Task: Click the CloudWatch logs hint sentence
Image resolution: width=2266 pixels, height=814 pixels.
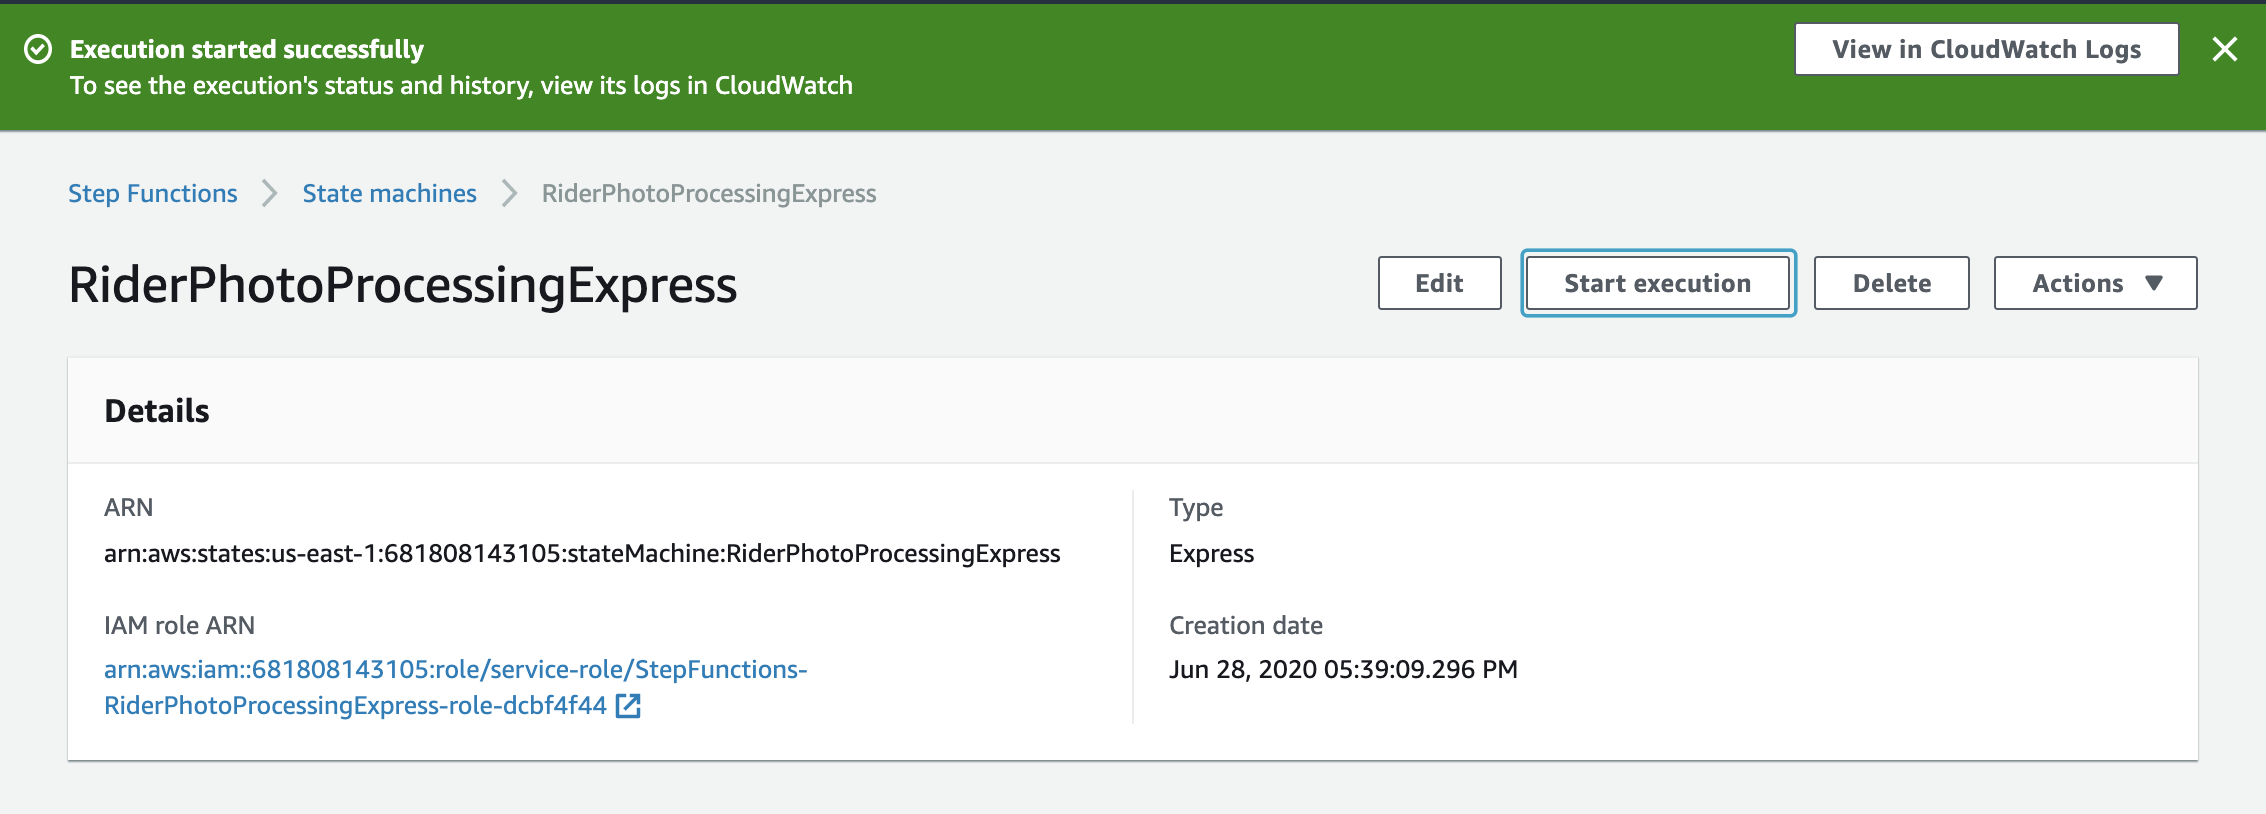Action: pos(461,86)
